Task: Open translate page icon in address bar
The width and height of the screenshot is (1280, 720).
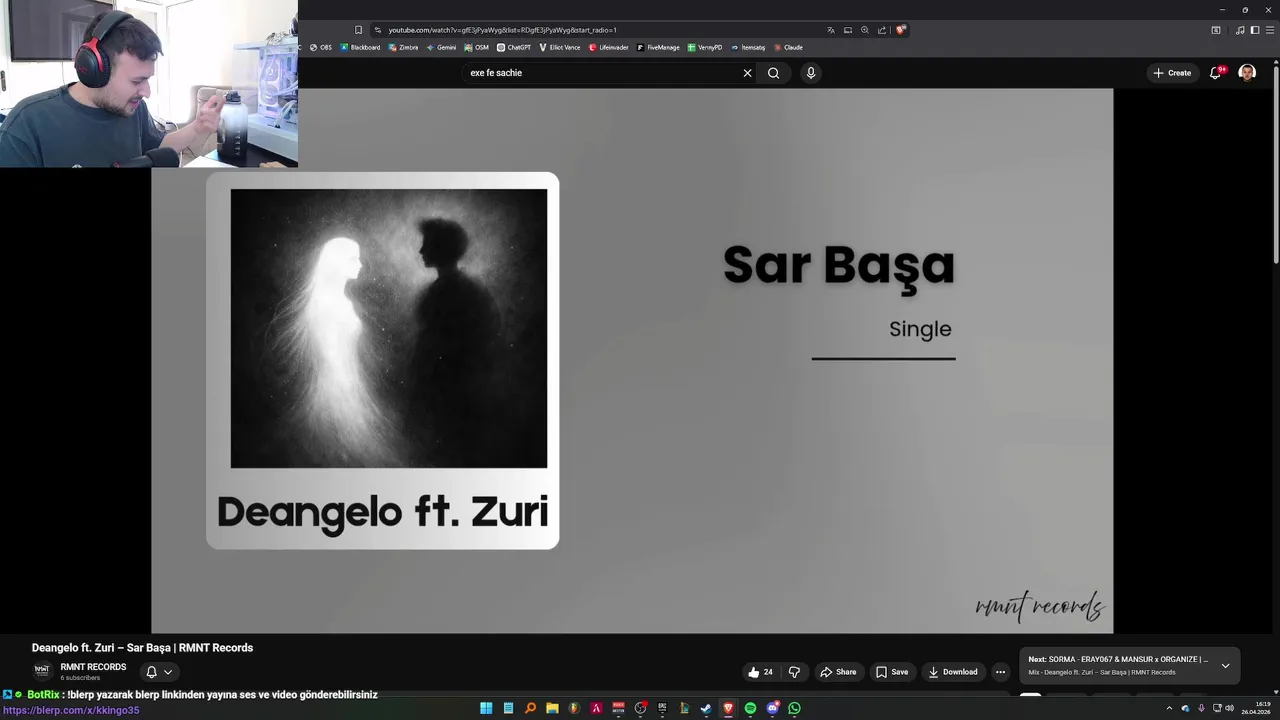Action: [831, 30]
